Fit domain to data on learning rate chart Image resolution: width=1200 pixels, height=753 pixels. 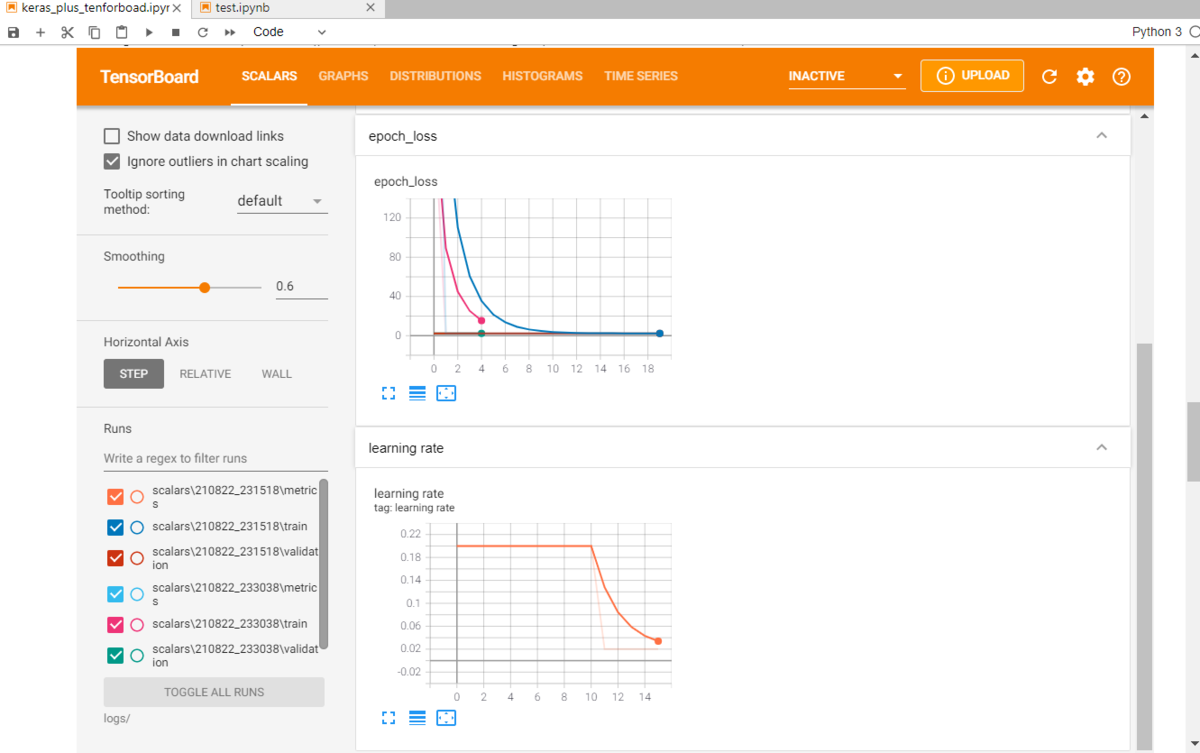click(x=446, y=717)
